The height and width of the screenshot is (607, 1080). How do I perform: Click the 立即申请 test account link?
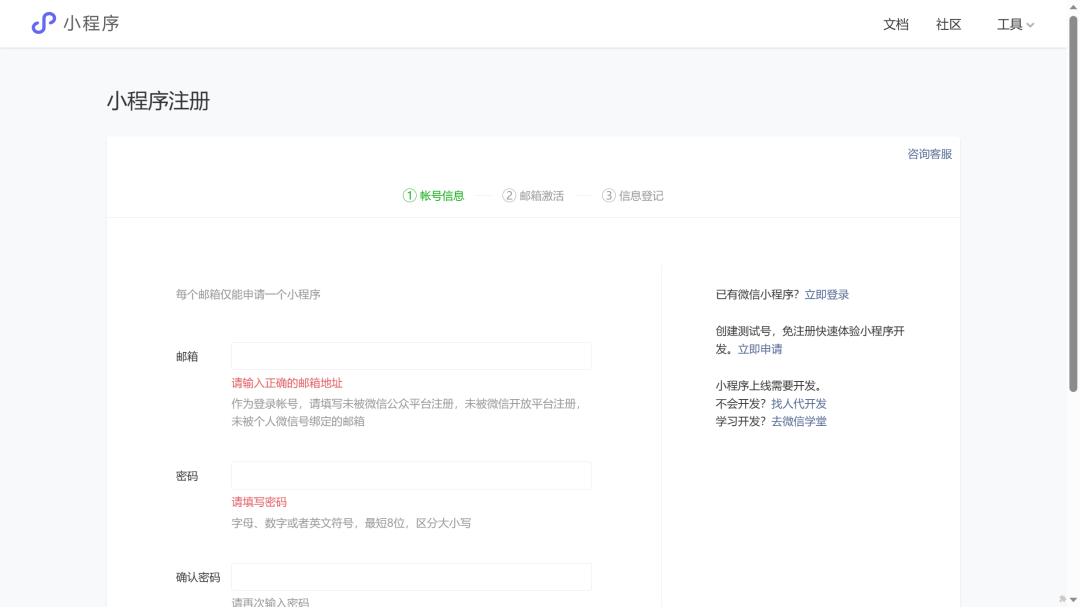pyautogui.click(x=760, y=349)
